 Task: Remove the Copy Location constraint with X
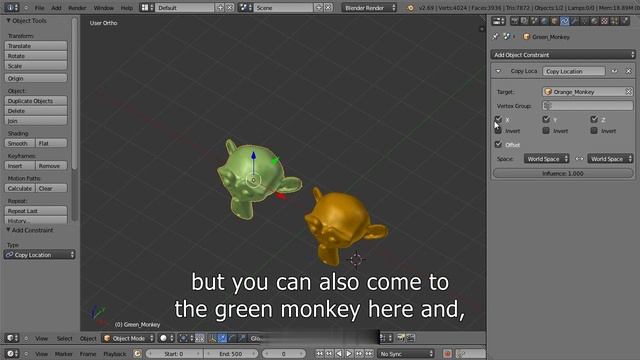(629, 71)
